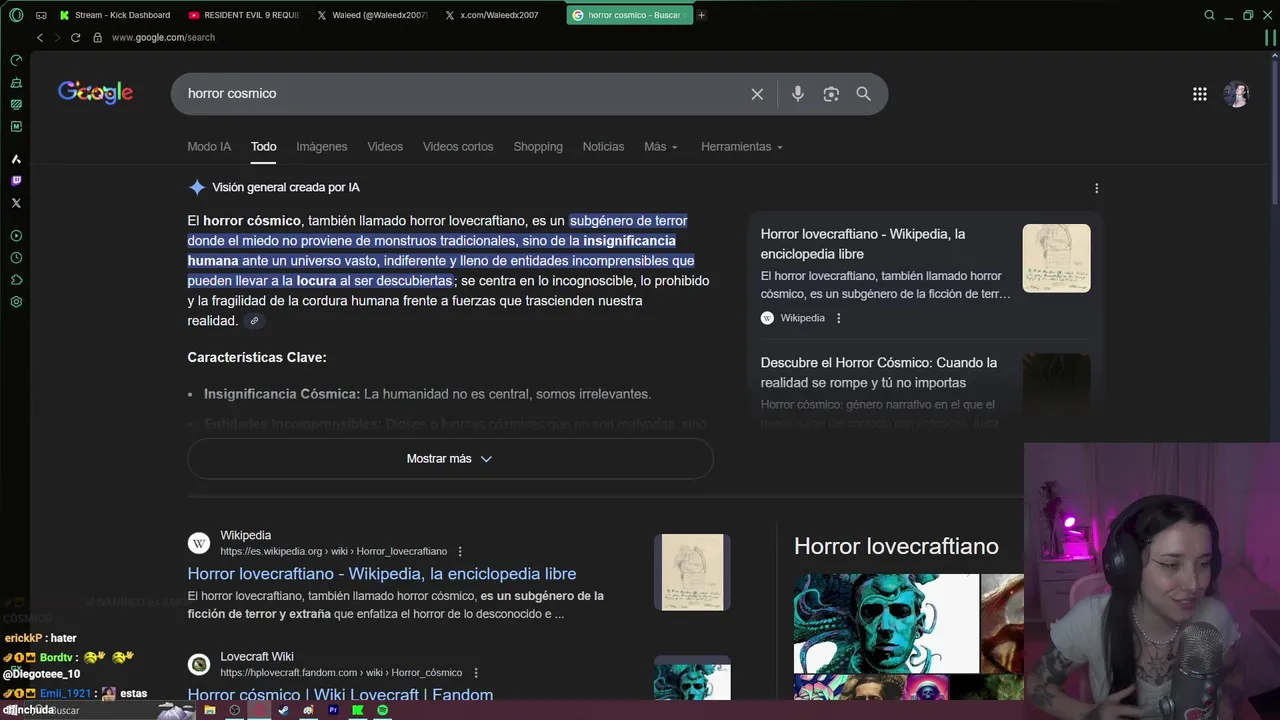Open options dots beside hplovecraft.fandom.com URL
Viewport: 1280px width, 720px height.
pos(476,673)
